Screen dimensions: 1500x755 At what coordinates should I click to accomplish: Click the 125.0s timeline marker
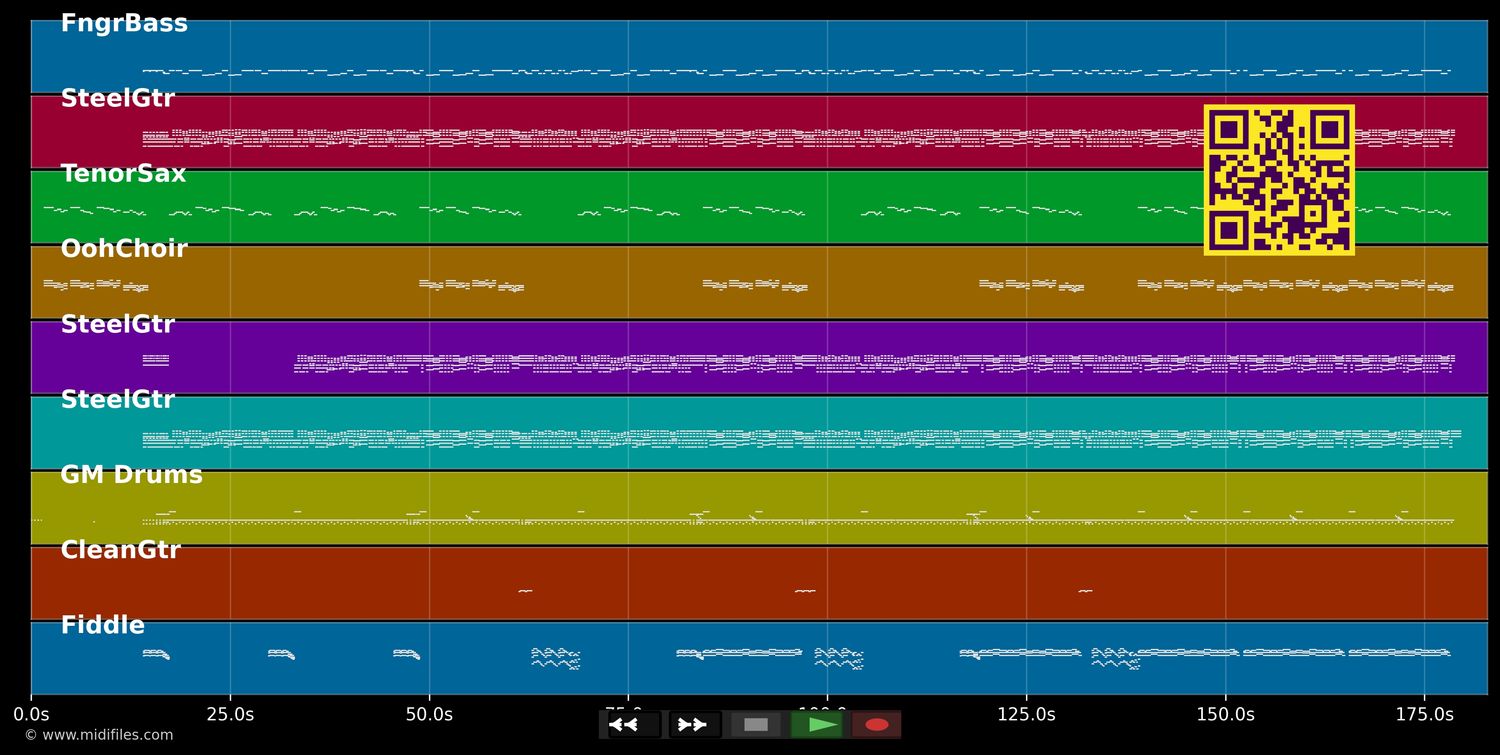point(1026,714)
